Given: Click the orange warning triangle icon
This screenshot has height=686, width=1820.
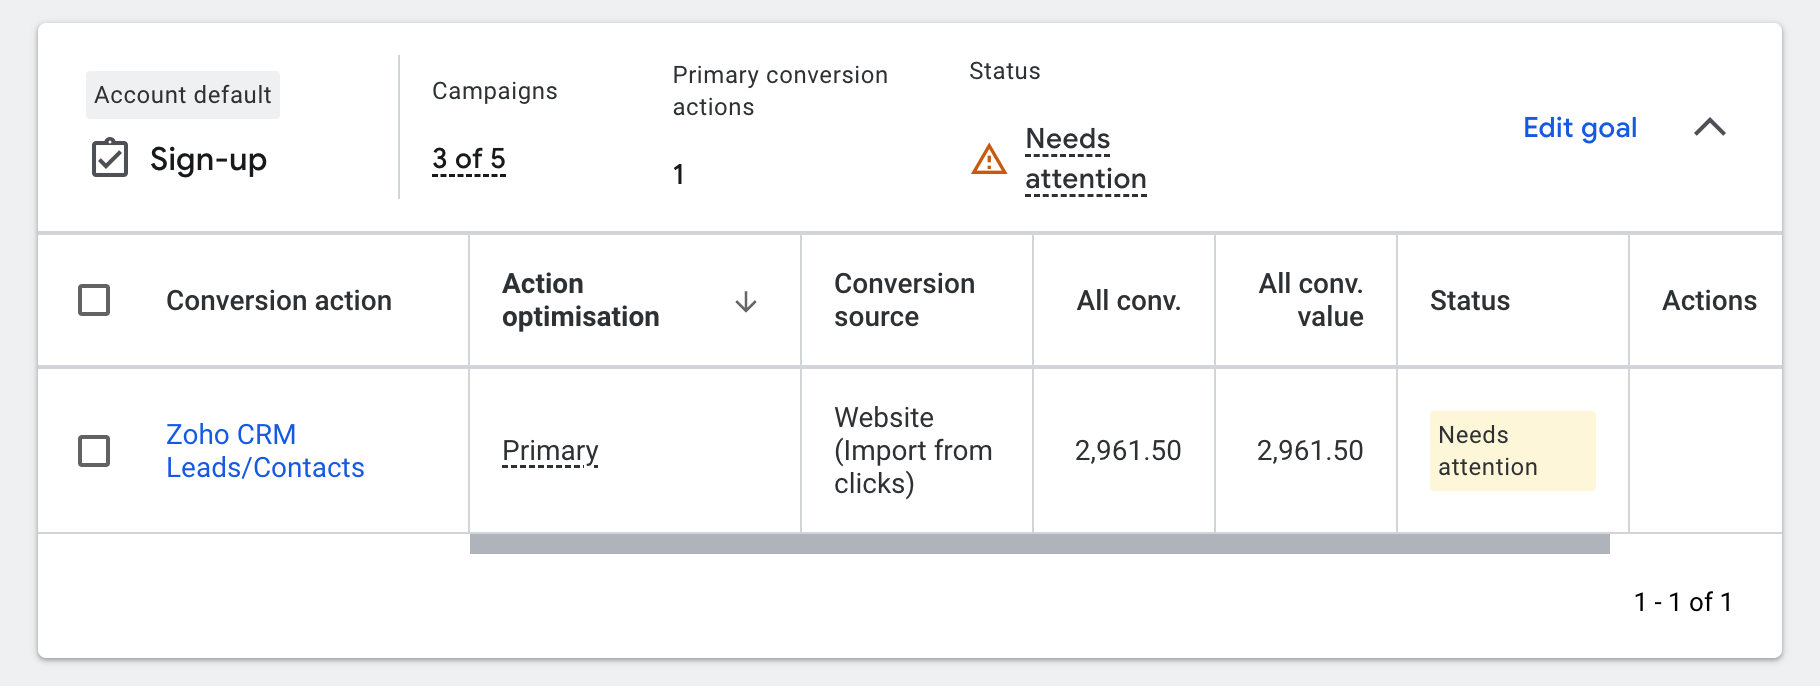Looking at the screenshot, I should (989, 159).
